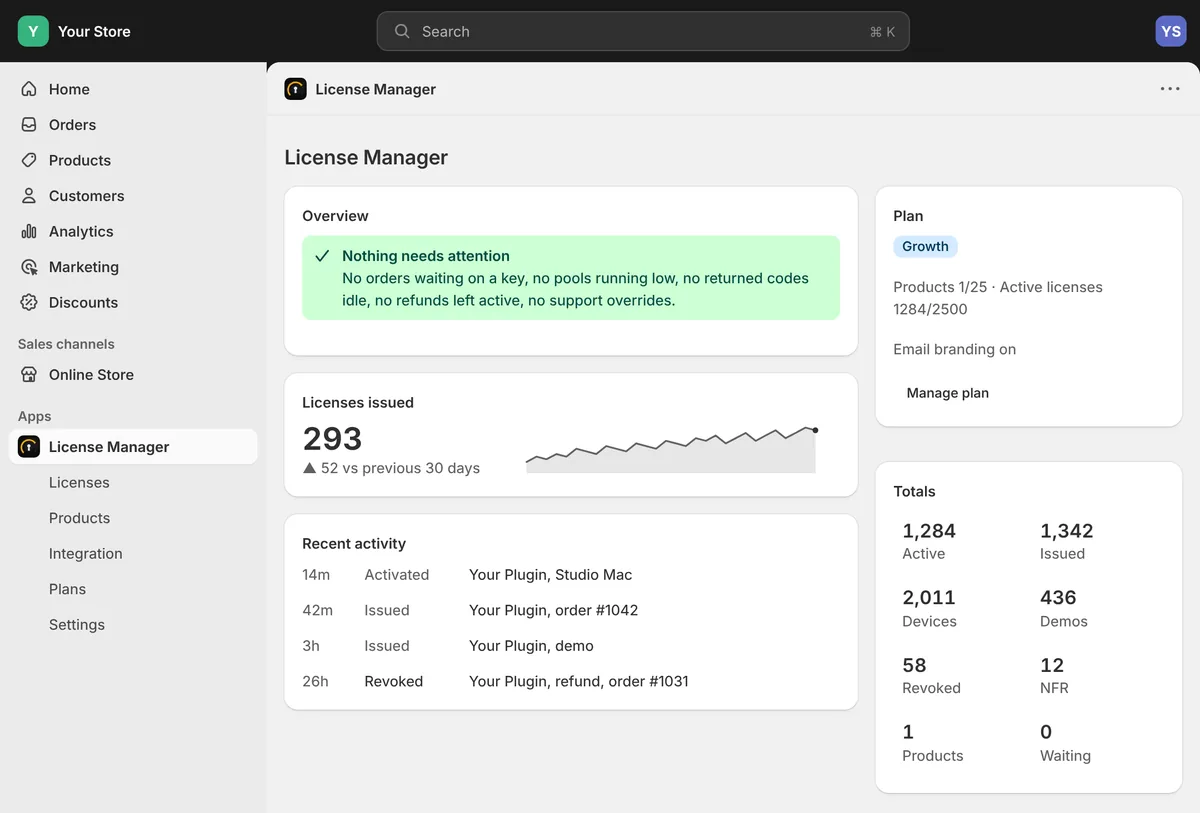This screenshot has height=813, width=1200.
Task: Click the Recent activity heading
Action: click(x=354, y=544)
